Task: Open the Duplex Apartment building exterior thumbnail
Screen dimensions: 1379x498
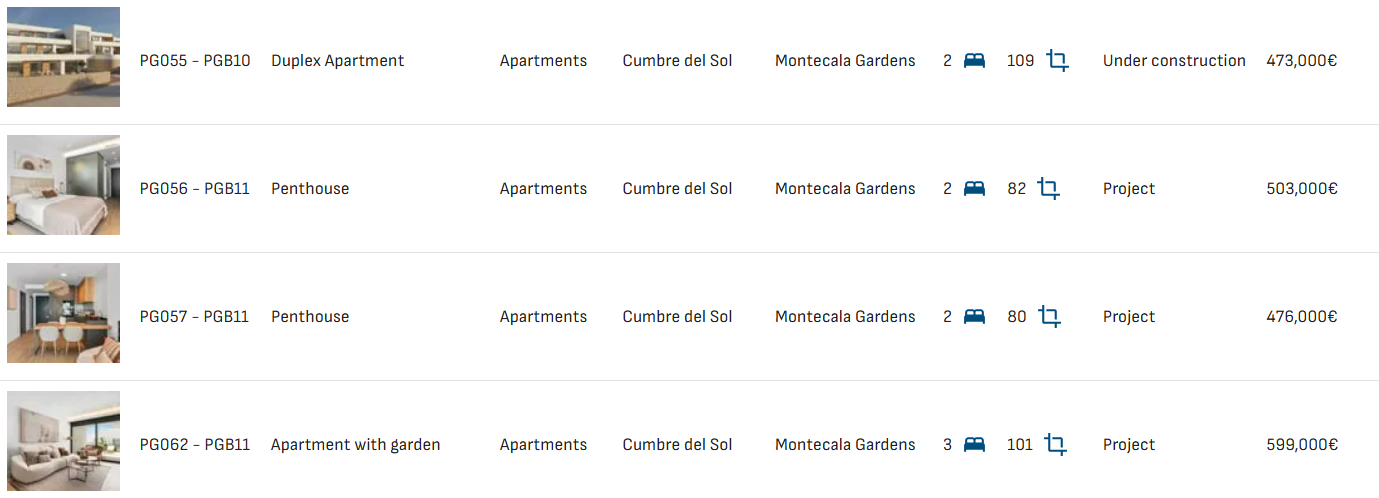Action: [63, 57]
